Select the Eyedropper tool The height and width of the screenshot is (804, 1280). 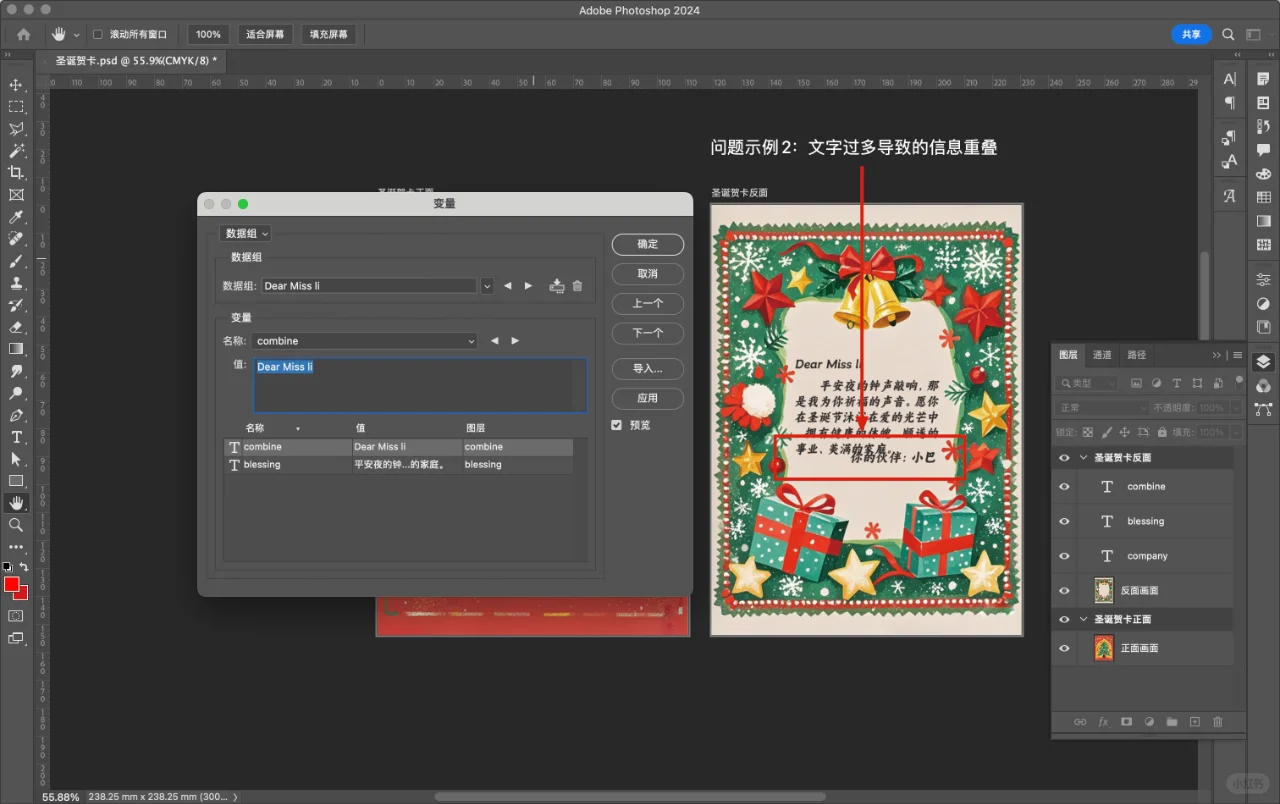[16, 217]
